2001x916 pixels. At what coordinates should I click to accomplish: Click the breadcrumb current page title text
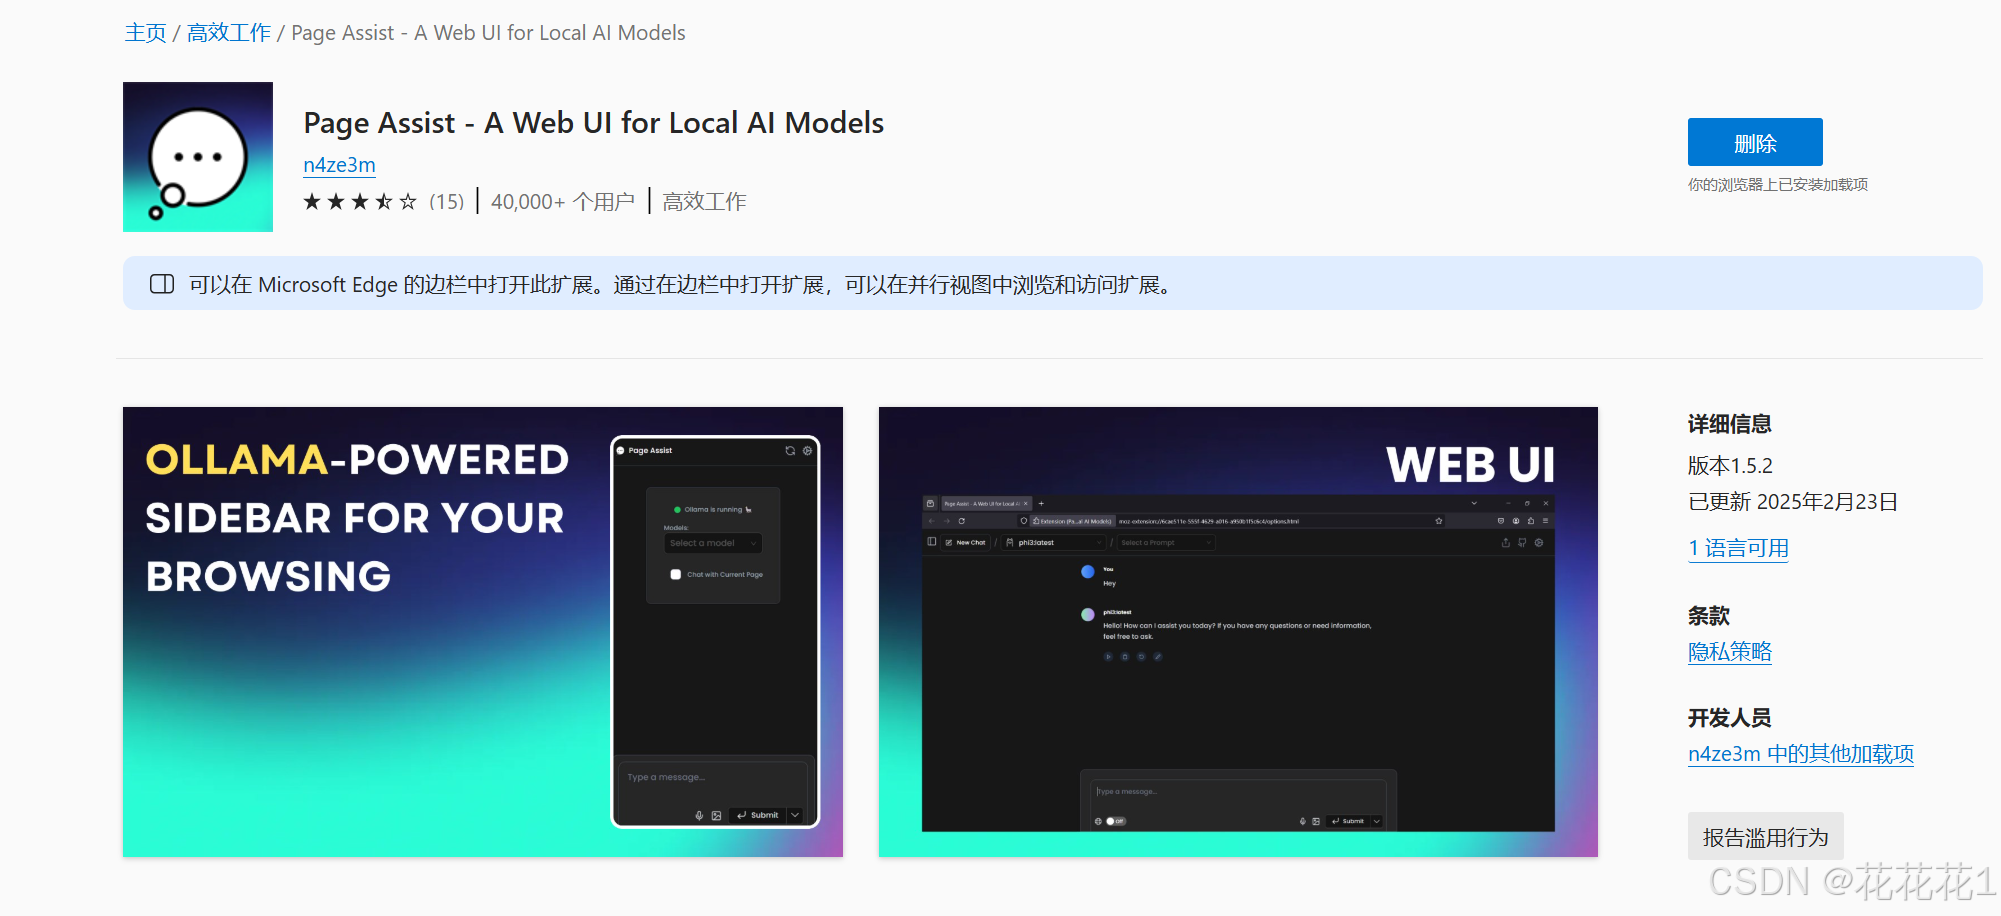[488, 33]
